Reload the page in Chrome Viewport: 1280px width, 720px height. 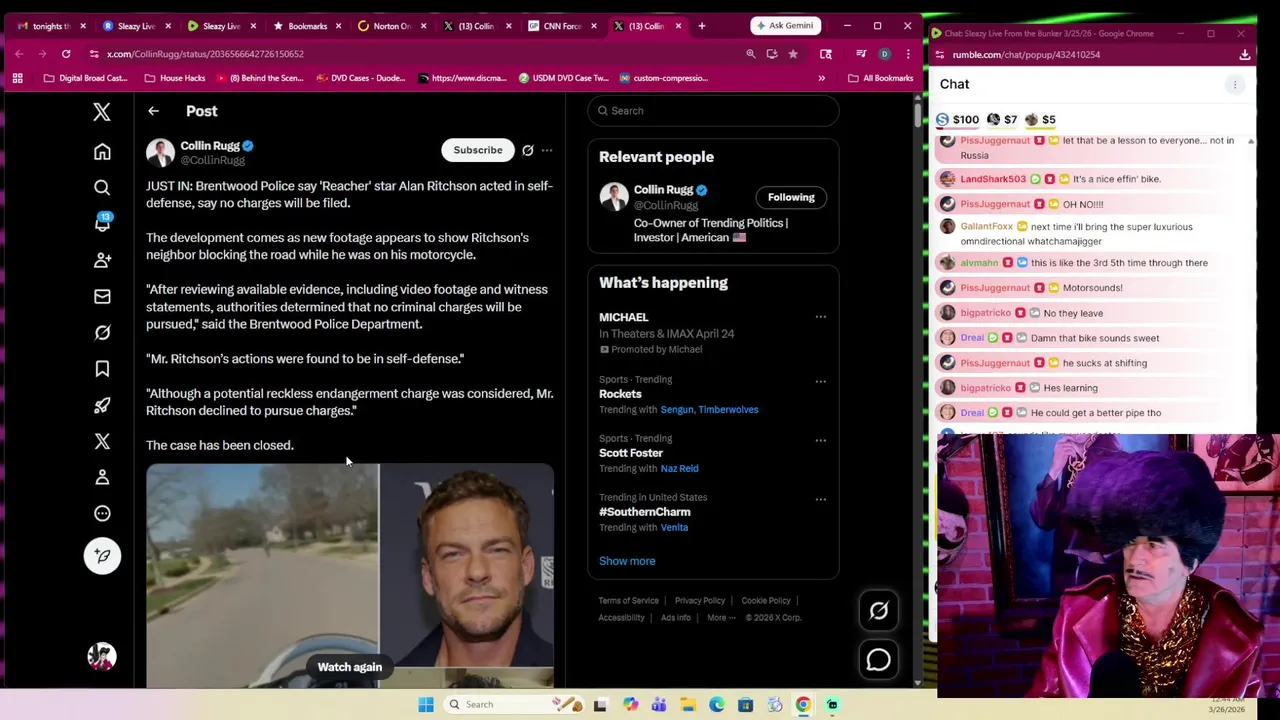(66, 54)
